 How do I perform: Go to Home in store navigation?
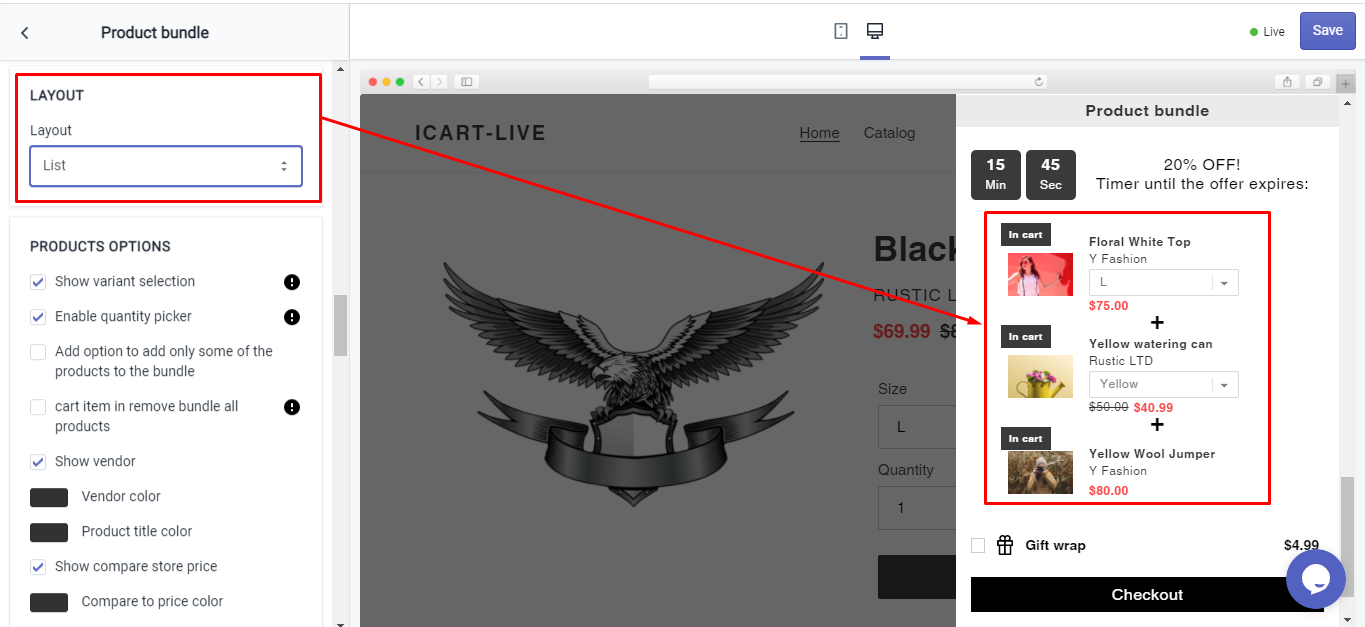point(819,133)
